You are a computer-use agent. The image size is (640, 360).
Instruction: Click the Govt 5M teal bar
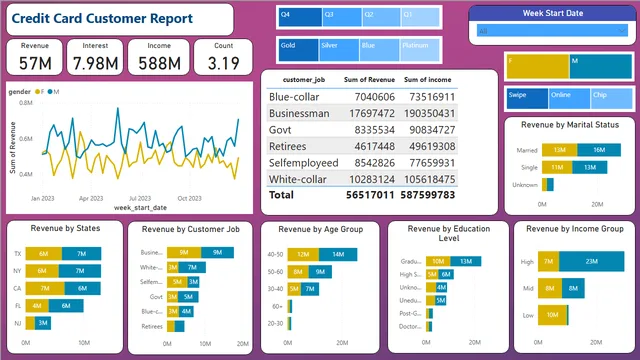[188, 297]
